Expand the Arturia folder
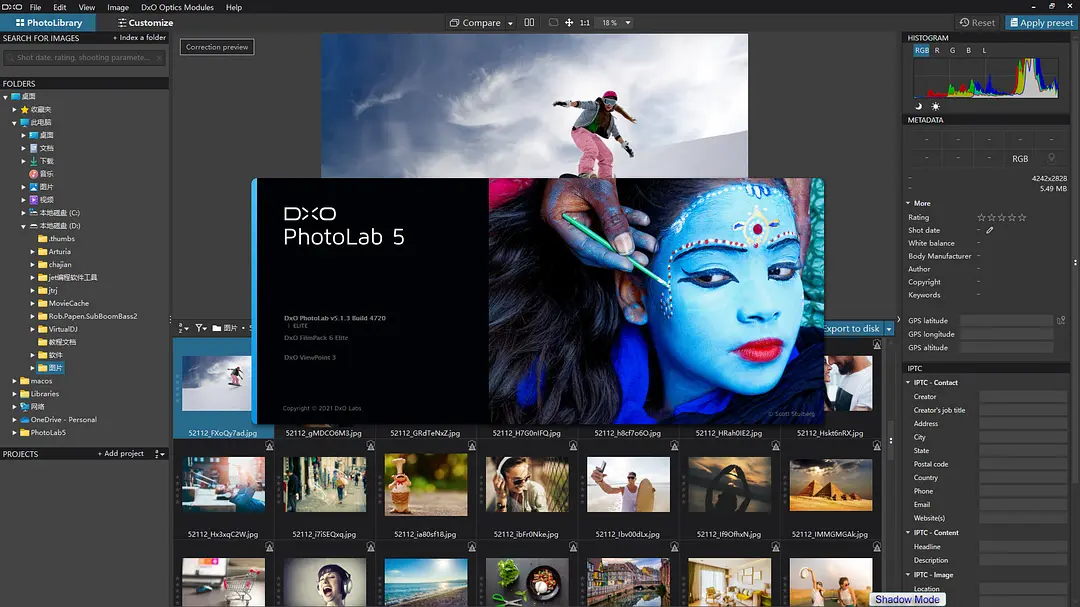Viewport: 1080px width, 607px height. (x=32, y=251)
